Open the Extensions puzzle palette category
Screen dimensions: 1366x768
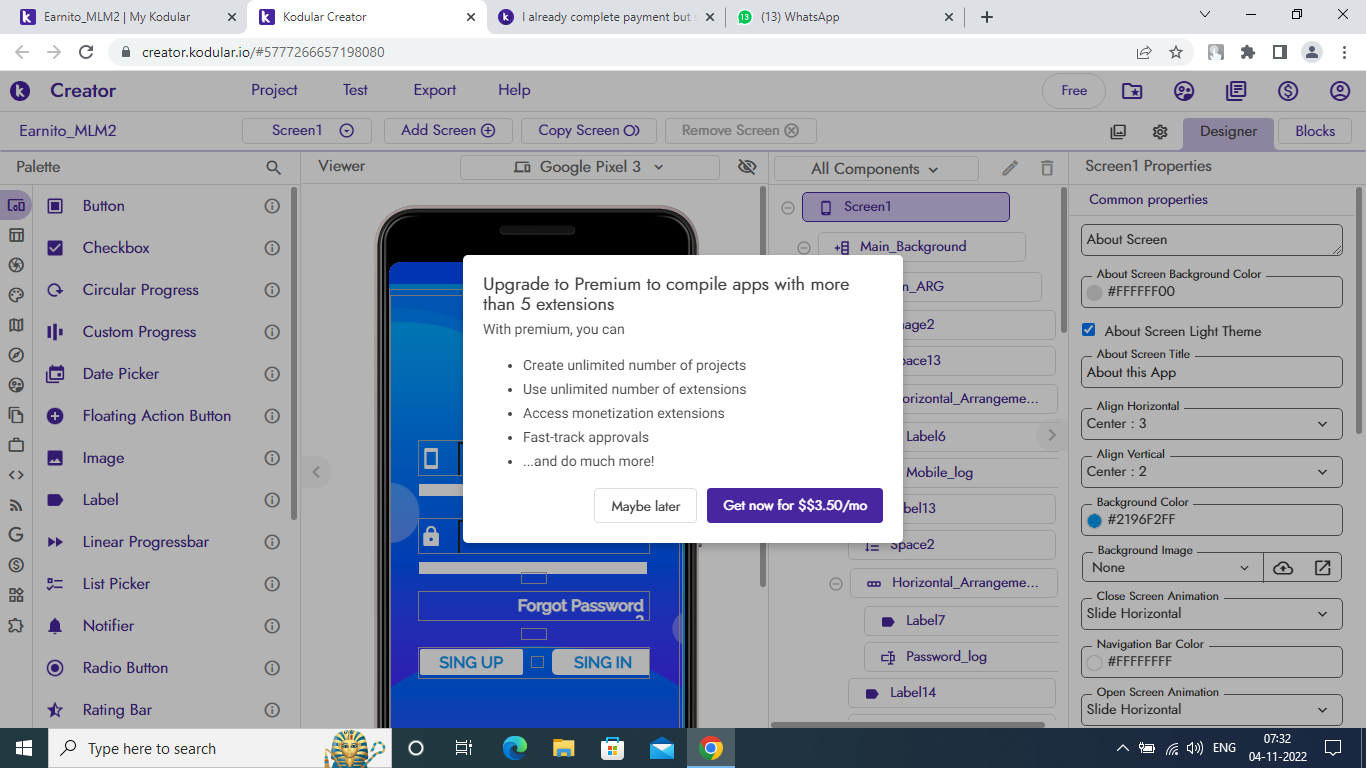tap(16, 625)
